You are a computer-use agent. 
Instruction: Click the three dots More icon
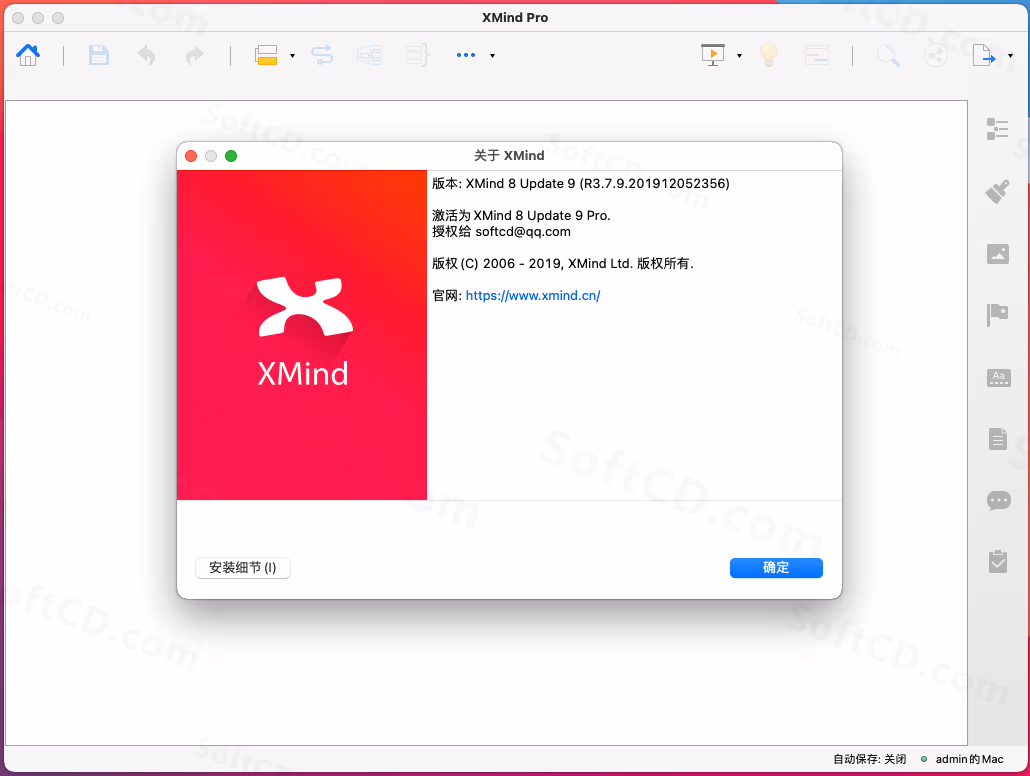466,55
